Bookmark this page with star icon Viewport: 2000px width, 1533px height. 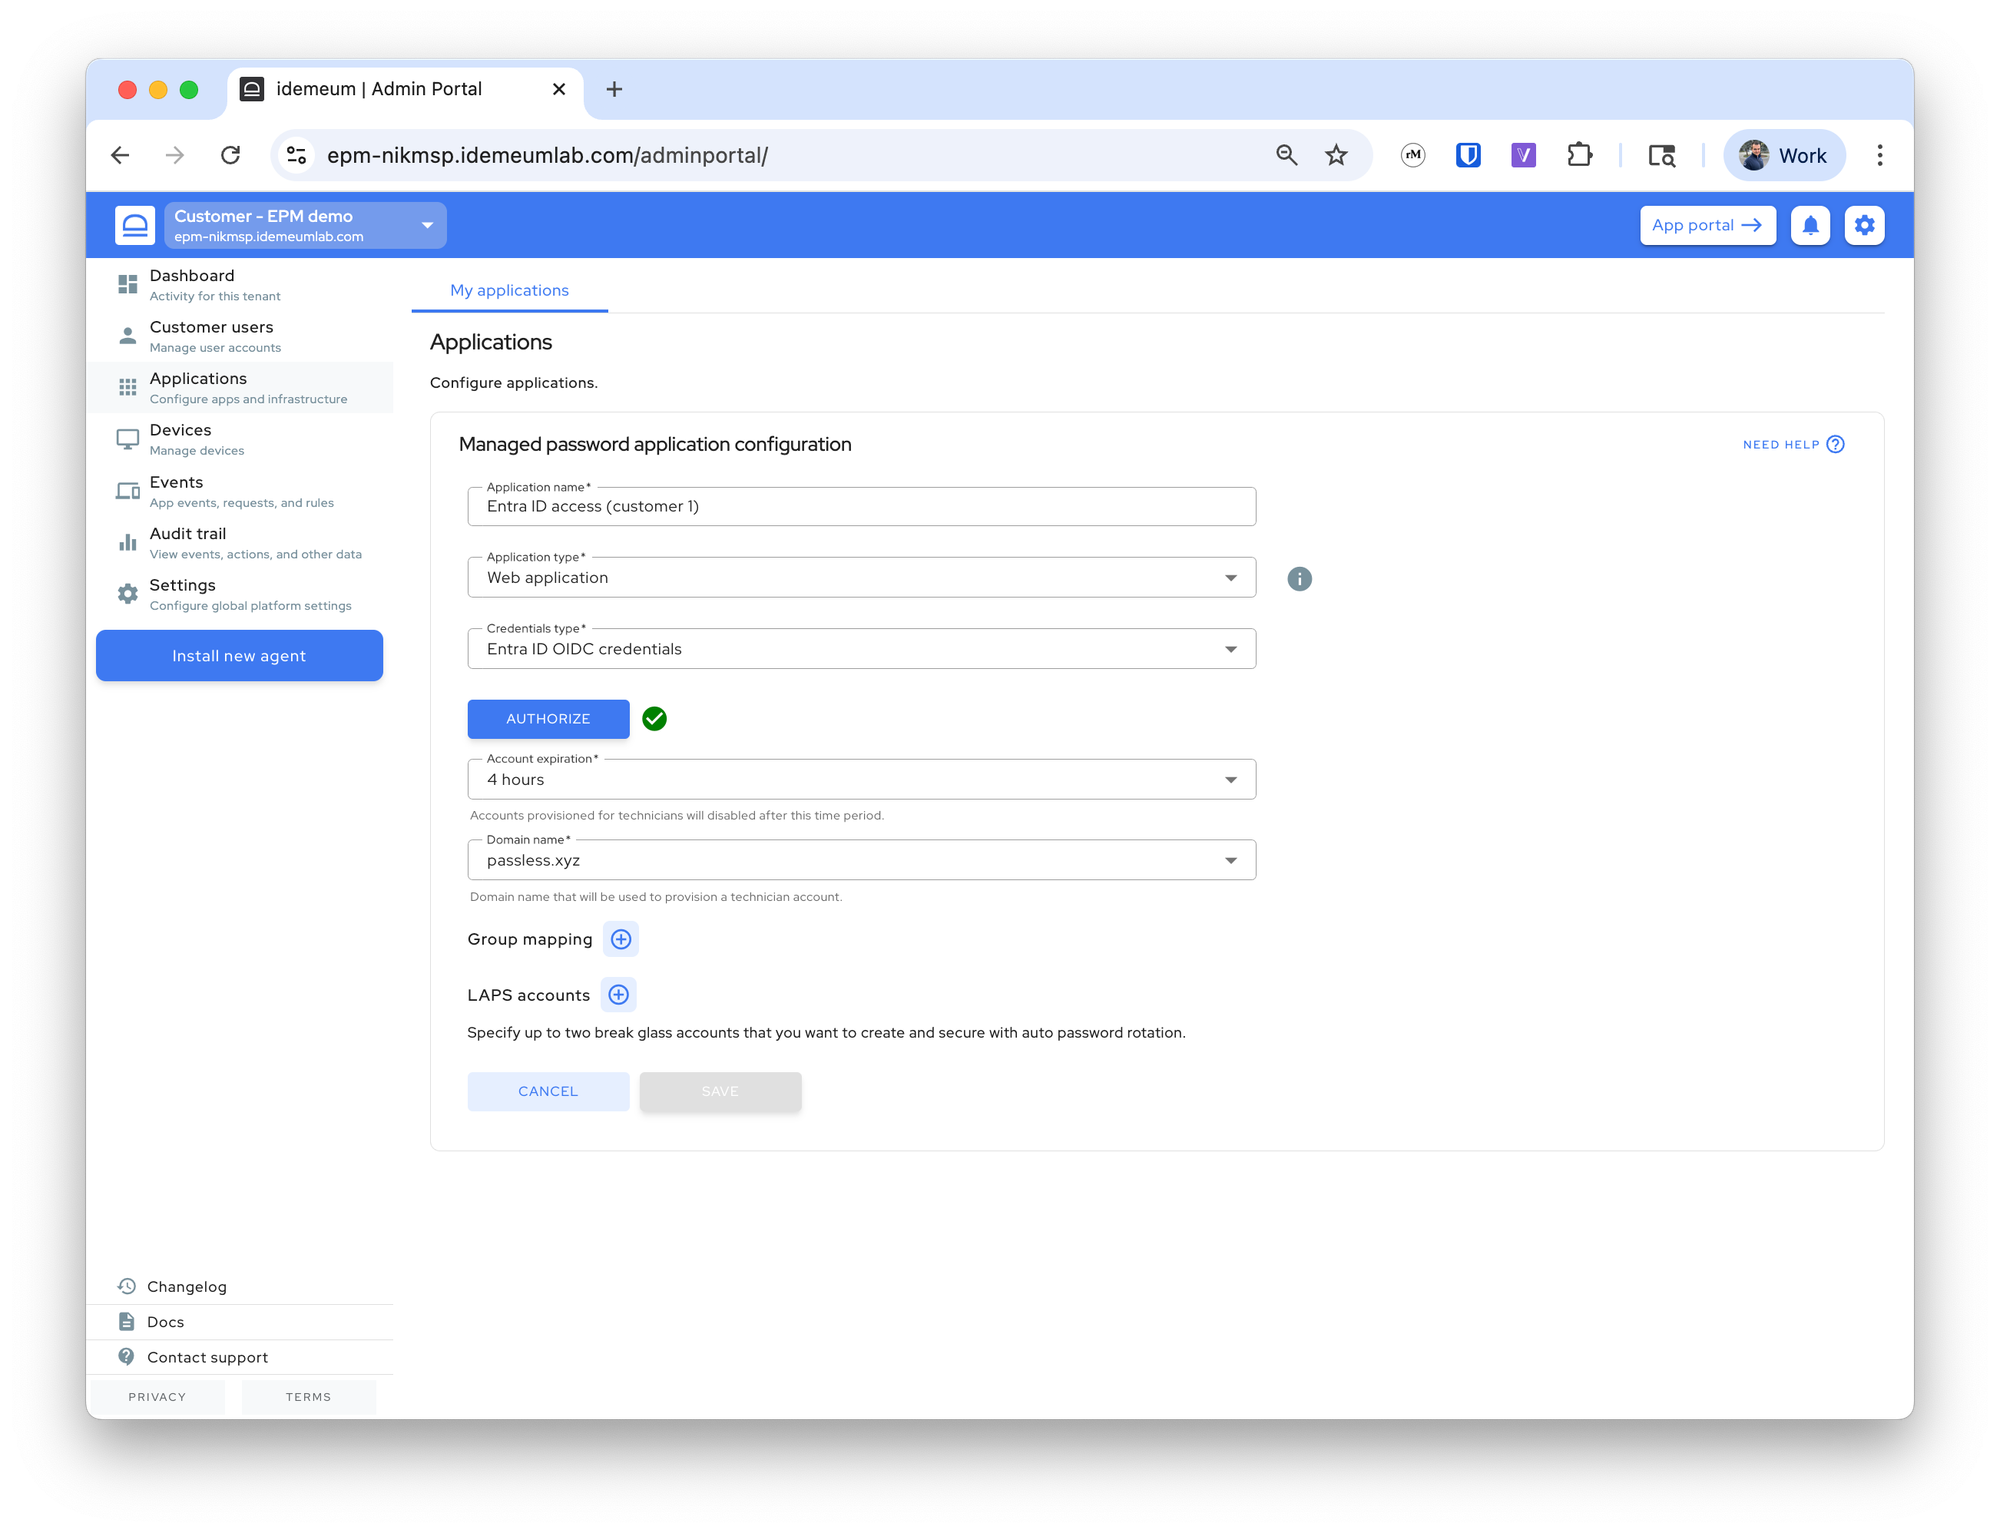pyautogui.click(x=1336, y=155)
